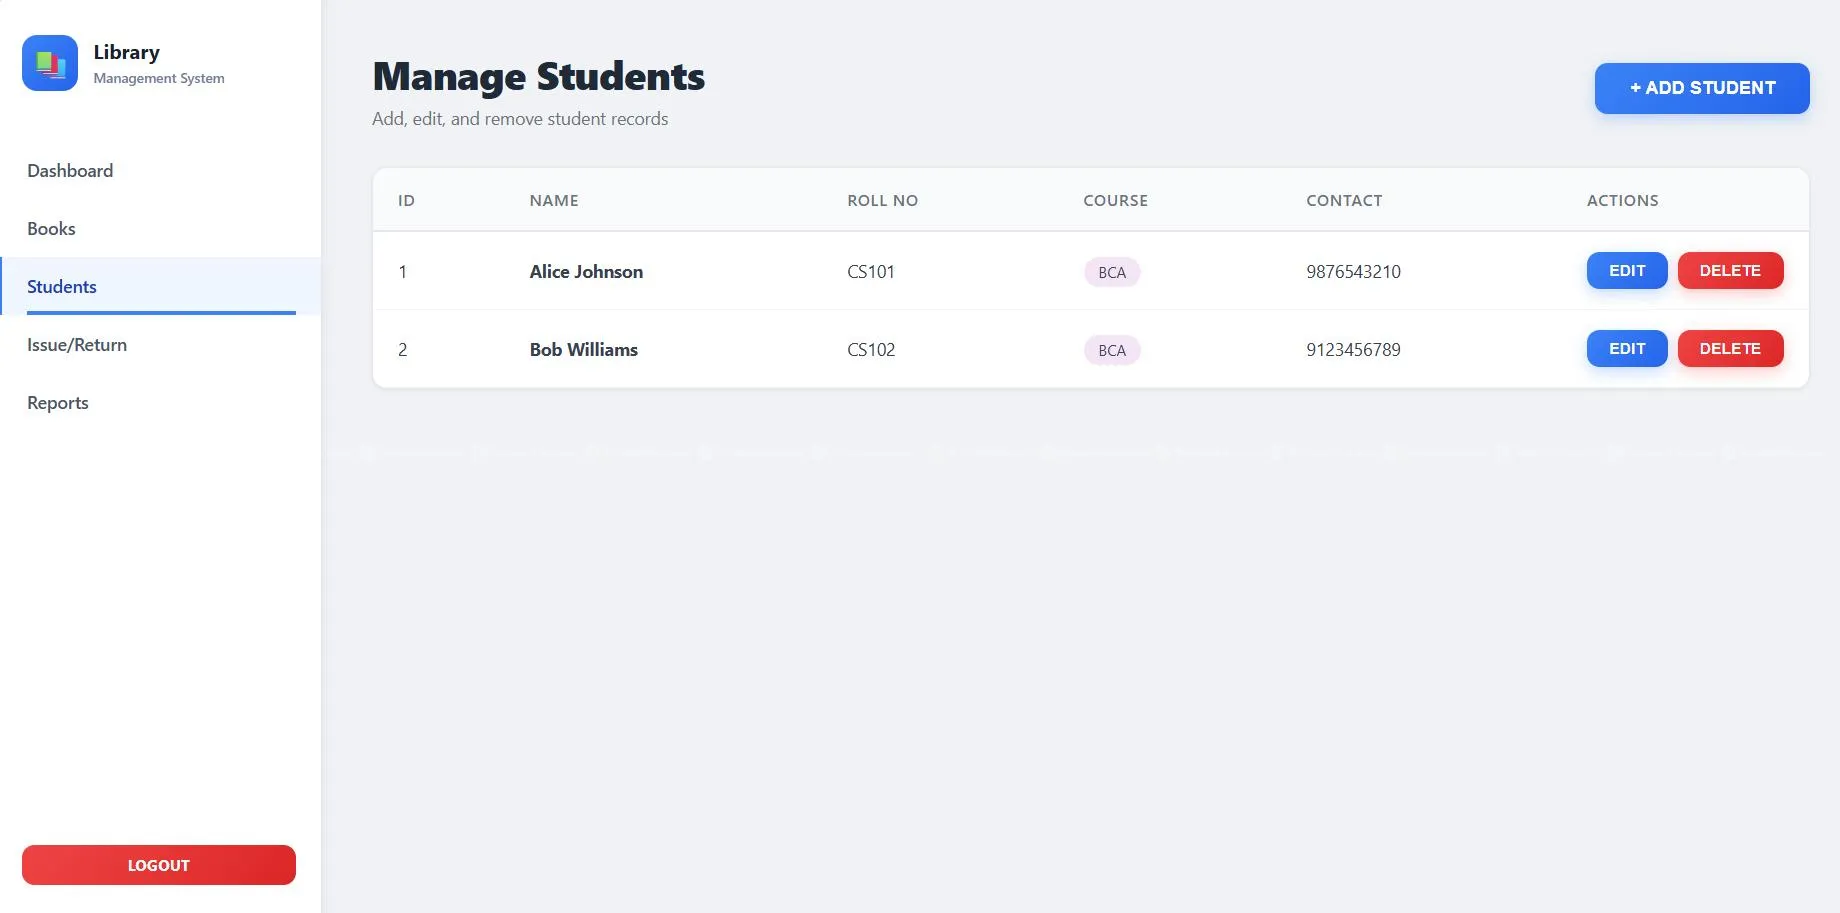This screenshot has width=1840, height=913.
Task: Click the Library app logo icon
Action: tap(50, 63)
